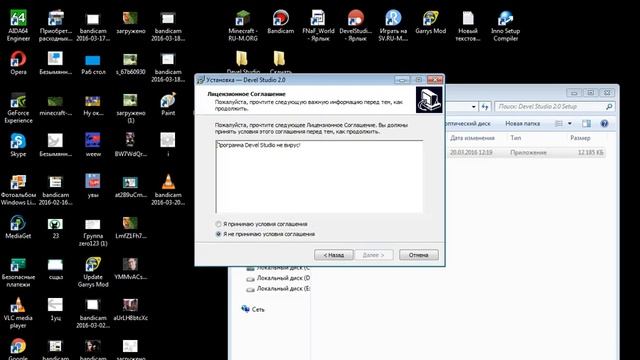Image resolution: width=640 pixels, height=360 pixels.
Task: Sort by 'Дата изменения' column header
Action: pos(473,138)
